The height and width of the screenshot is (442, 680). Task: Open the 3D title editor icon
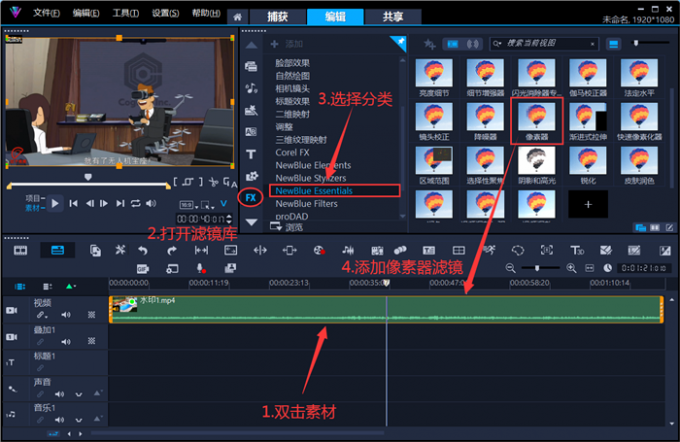tap(577, 250)
